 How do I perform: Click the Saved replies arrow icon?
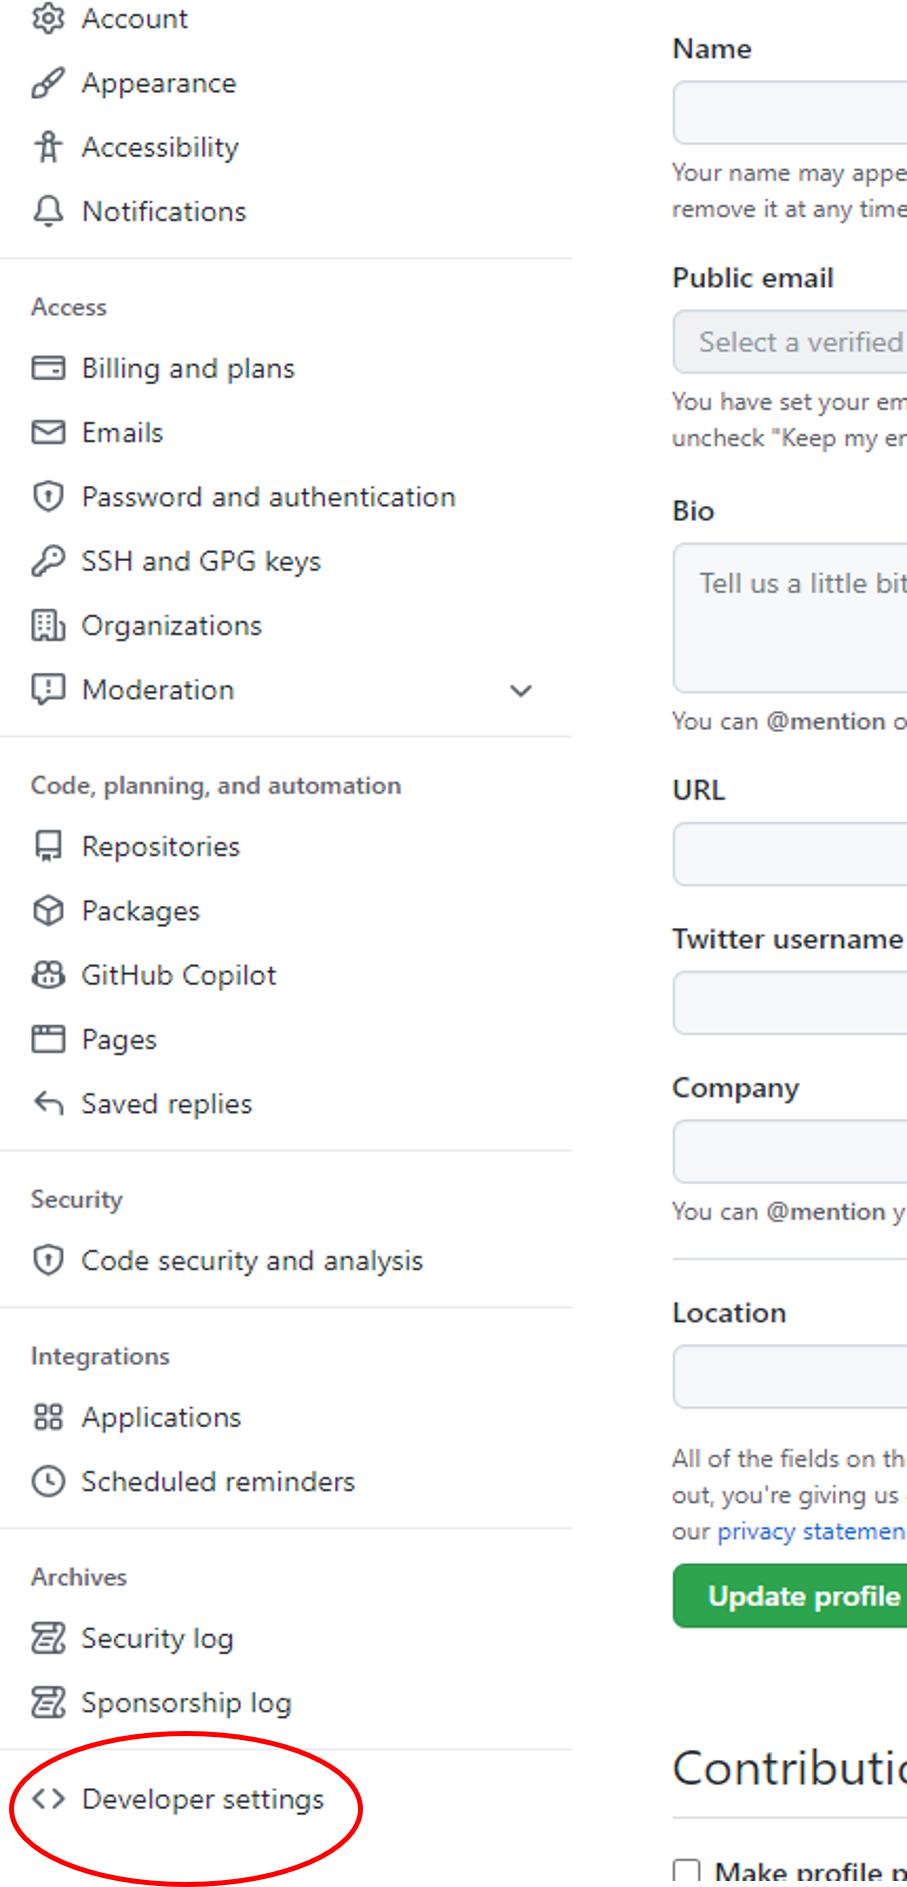[48, 1104]
